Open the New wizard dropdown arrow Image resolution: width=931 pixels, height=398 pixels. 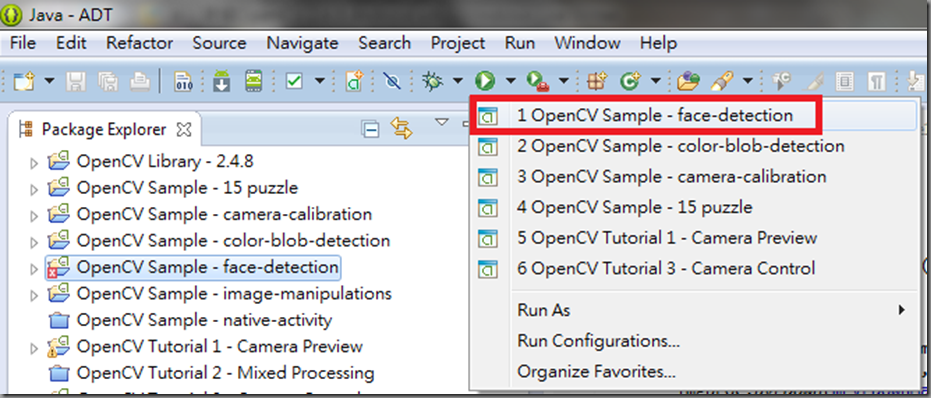point(49,81)
